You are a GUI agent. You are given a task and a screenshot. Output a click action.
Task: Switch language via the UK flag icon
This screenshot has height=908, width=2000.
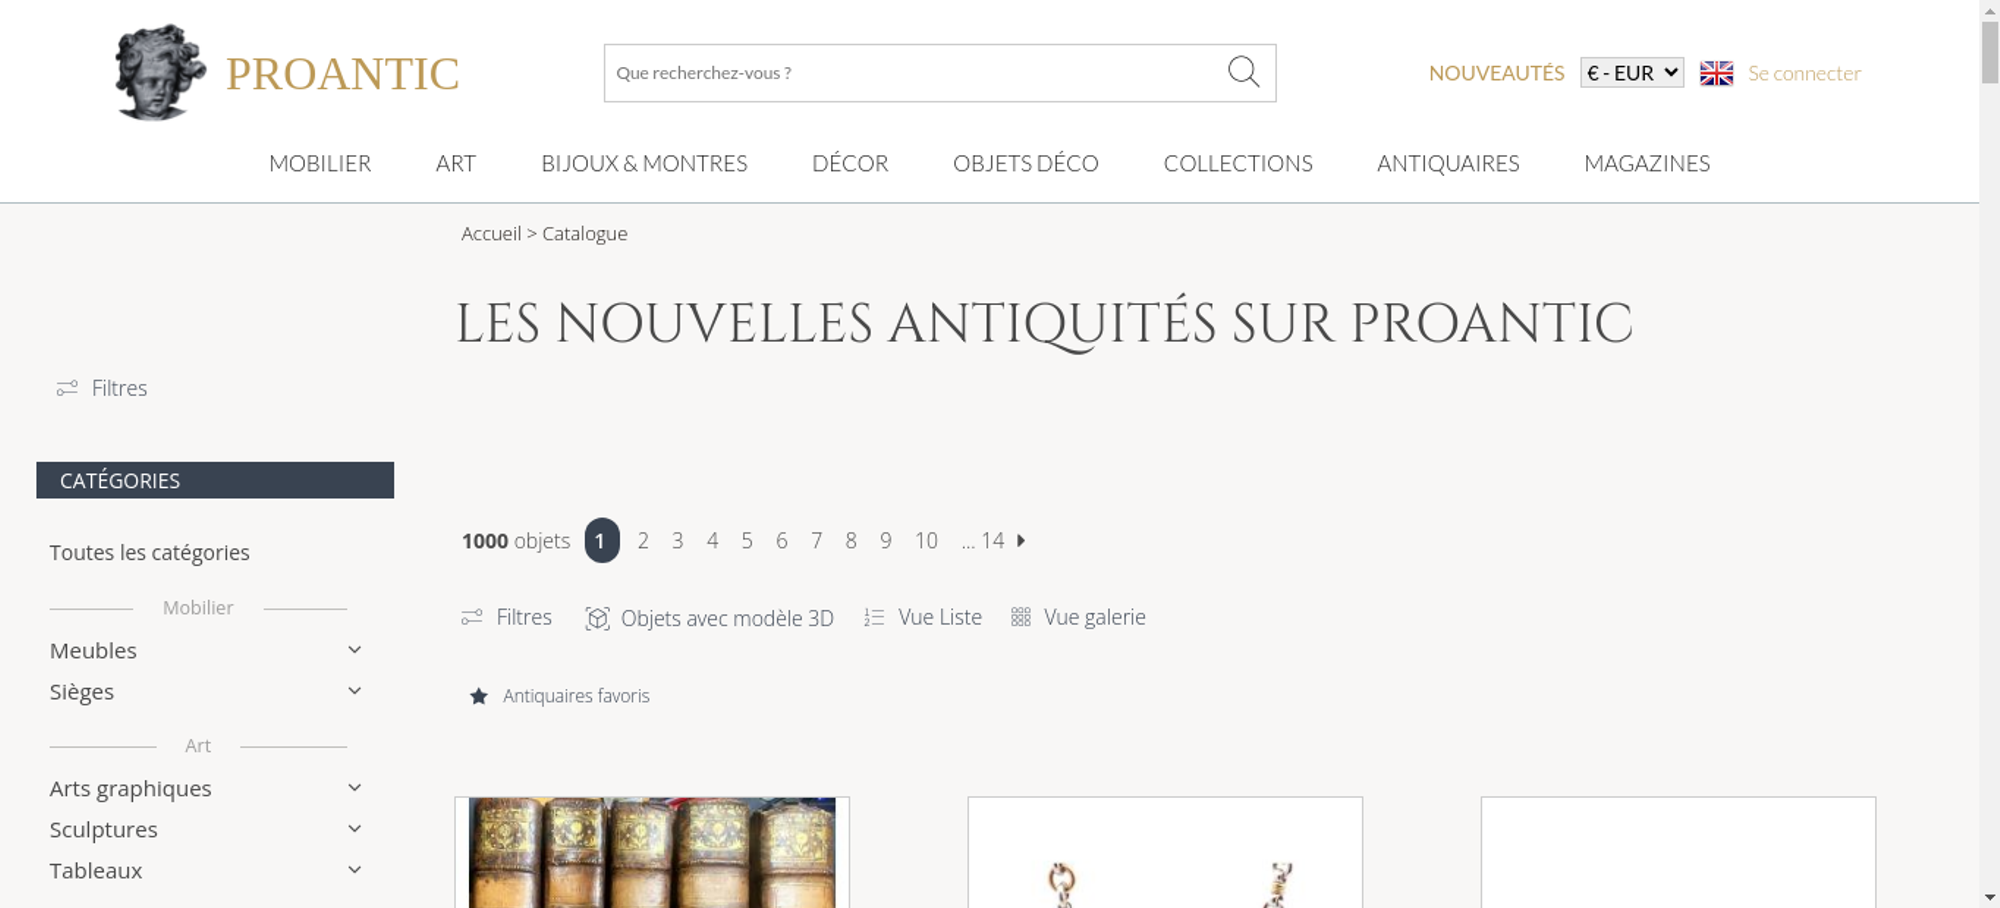tap(1716, 73)
